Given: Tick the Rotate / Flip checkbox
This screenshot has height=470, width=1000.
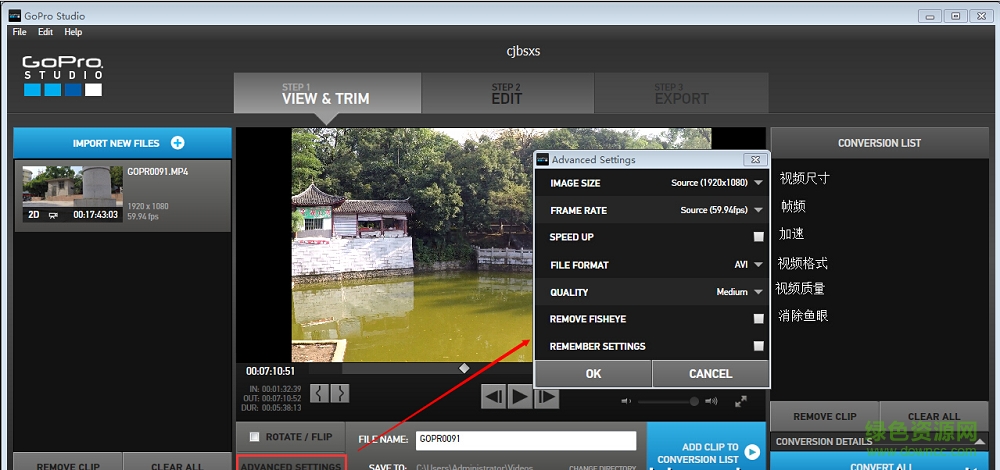Looking at the screenshot, I should coord(254,437).
